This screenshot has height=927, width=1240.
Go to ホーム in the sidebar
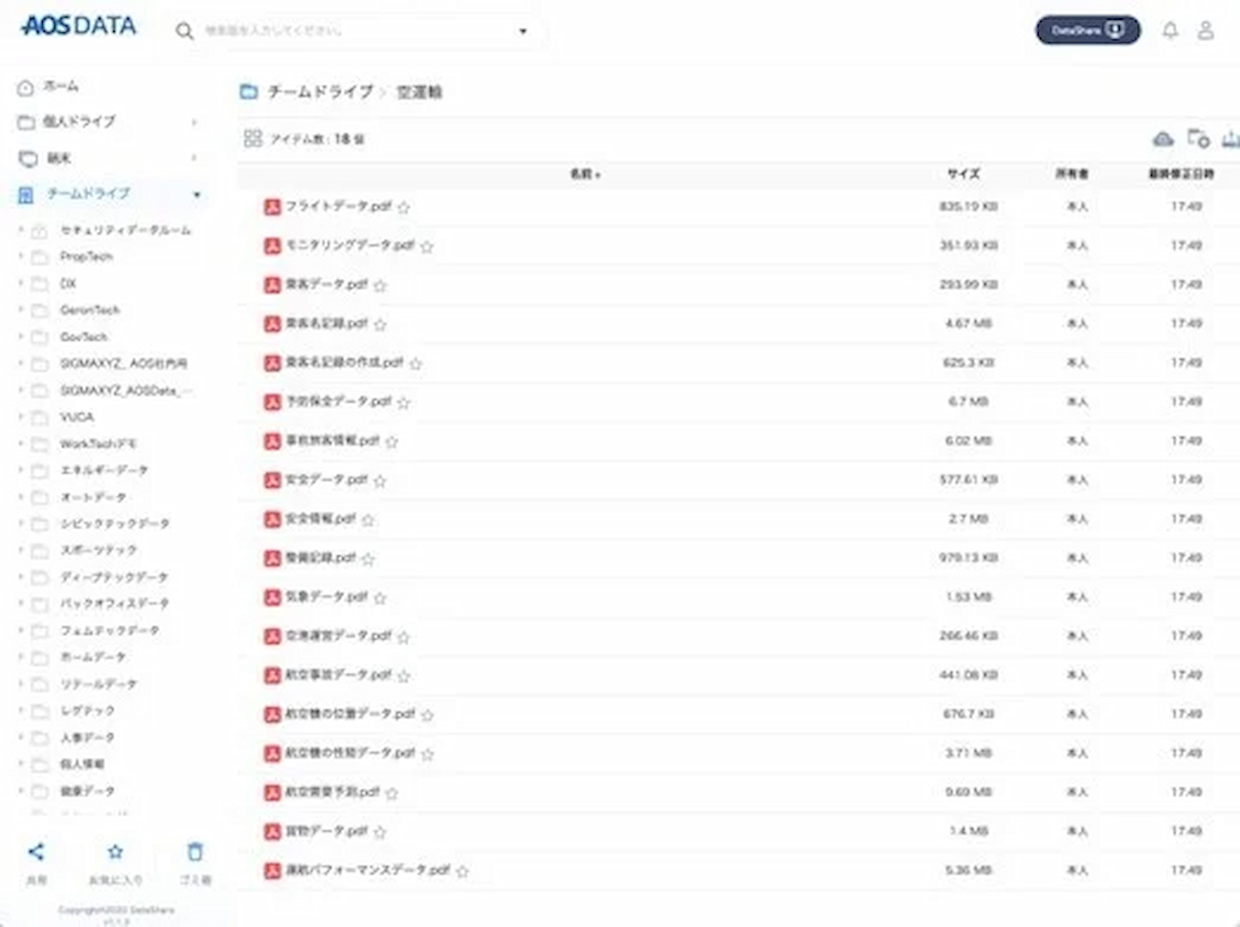pyautogui.click(x=61, y=87)
